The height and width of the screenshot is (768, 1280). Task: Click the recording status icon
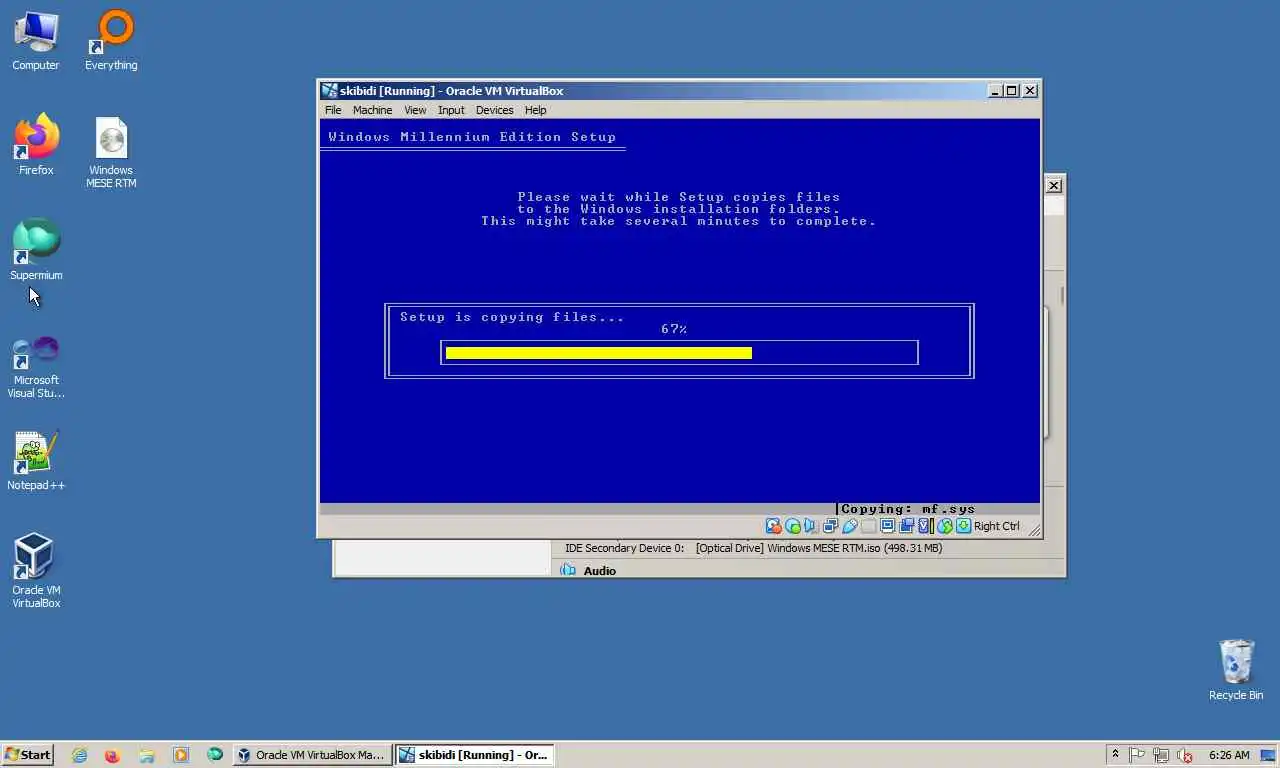click(906, 526)
